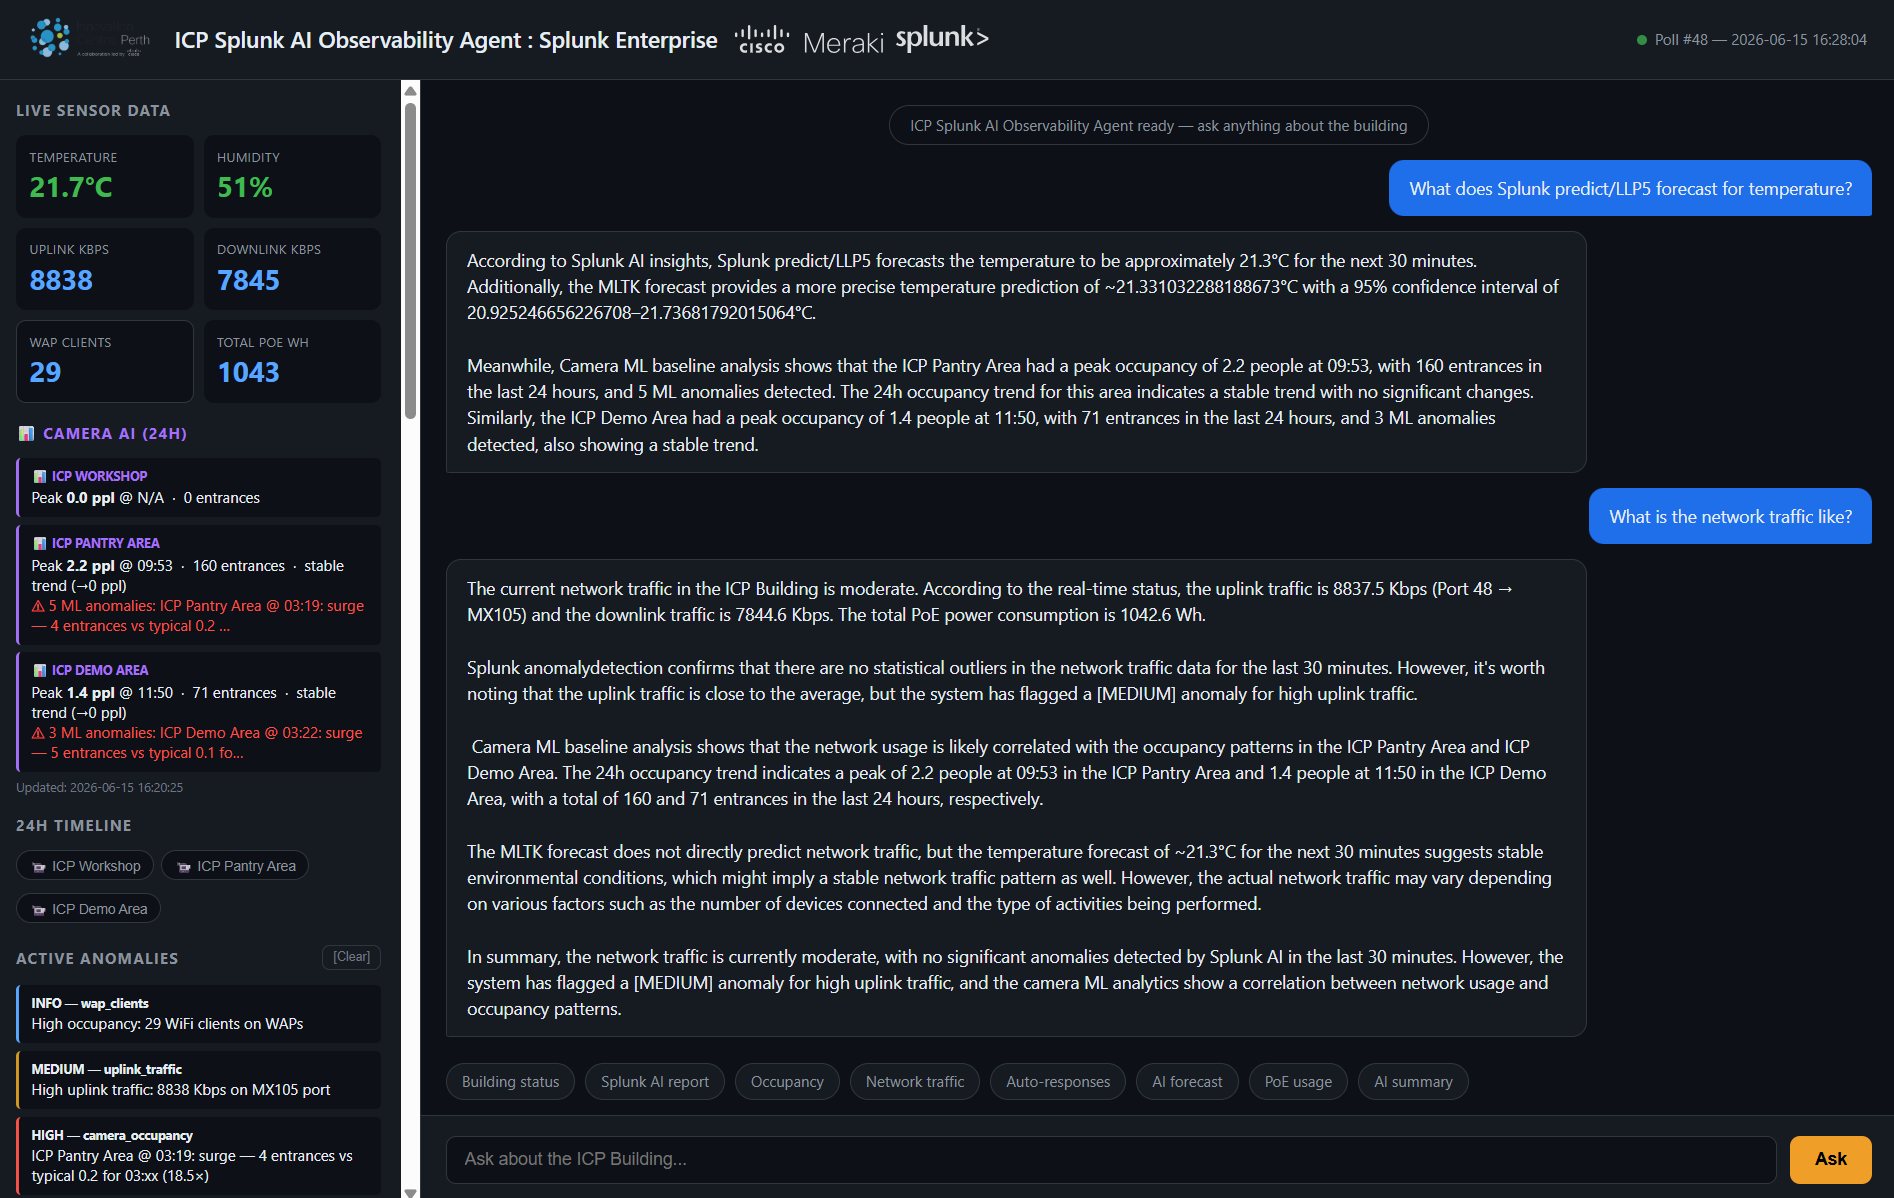The height and width of the screenshot is (1198, 1894).
Task: Click the ICP Workshop card chart icon
Action: 40,477
